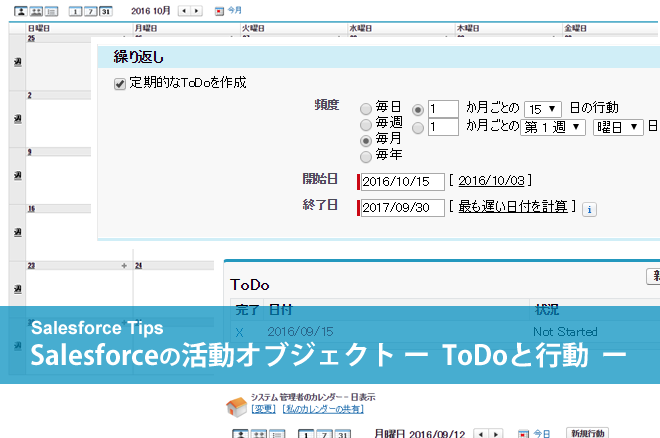Viewport: 660px width, 438px height.
Task: Go to next month beside 2016 10月
Action: (197, 11)
